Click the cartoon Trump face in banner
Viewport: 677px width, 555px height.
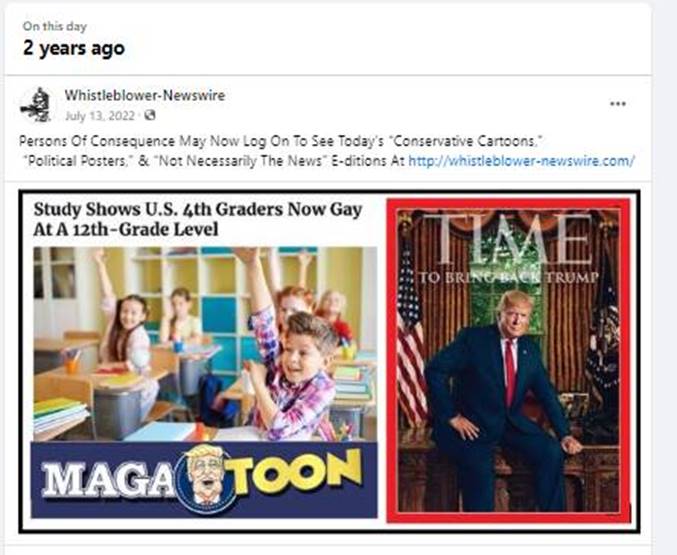[206, 477]
